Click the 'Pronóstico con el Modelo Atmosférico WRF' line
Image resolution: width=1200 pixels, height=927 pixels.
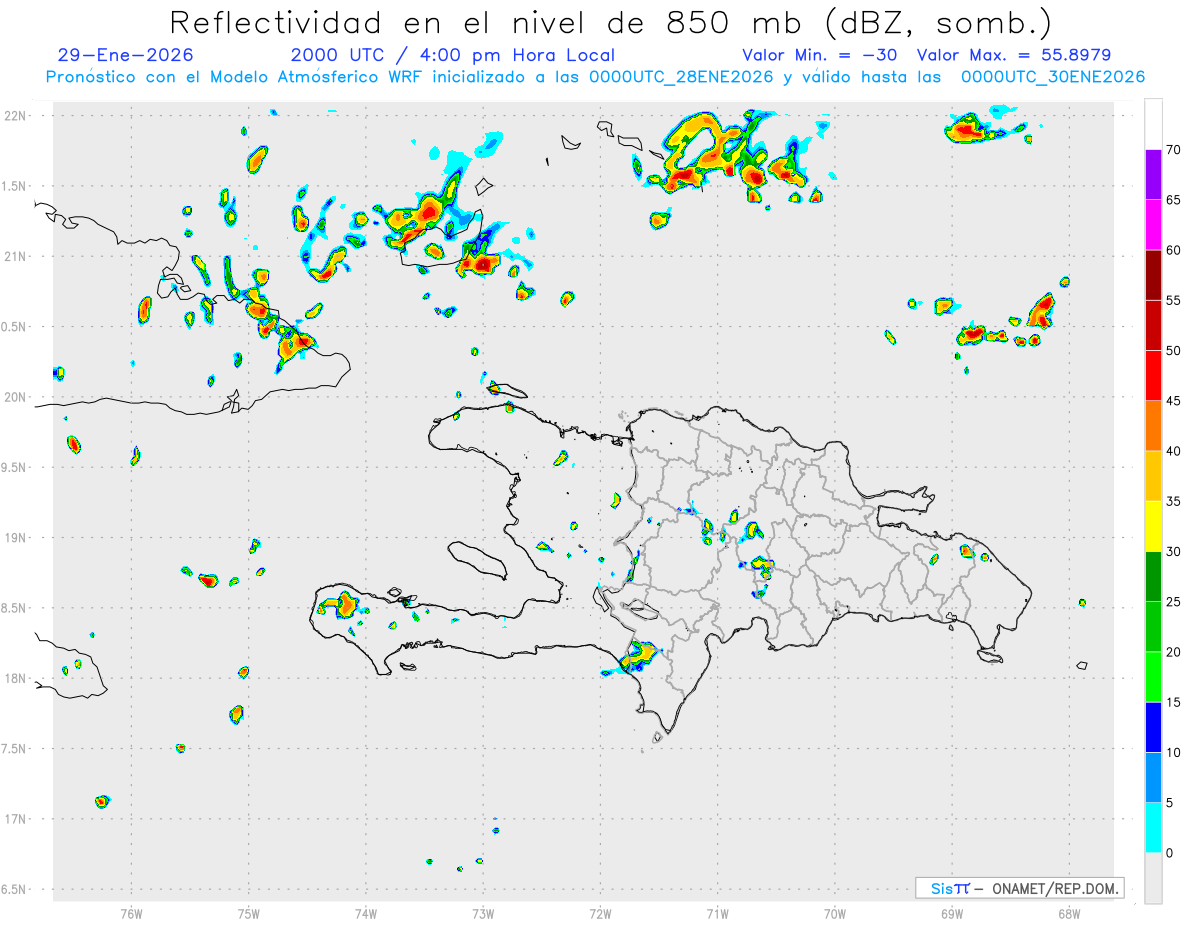tap(596, 77)
